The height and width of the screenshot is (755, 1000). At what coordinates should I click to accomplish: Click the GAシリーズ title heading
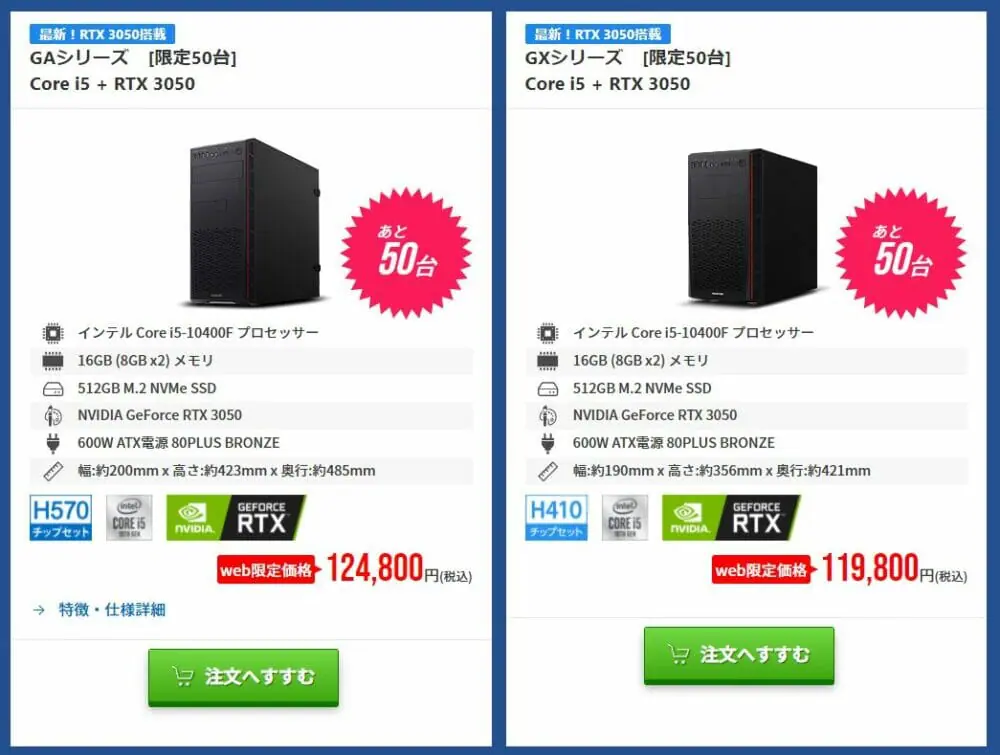pyautogui.click(x=79, y=58)
